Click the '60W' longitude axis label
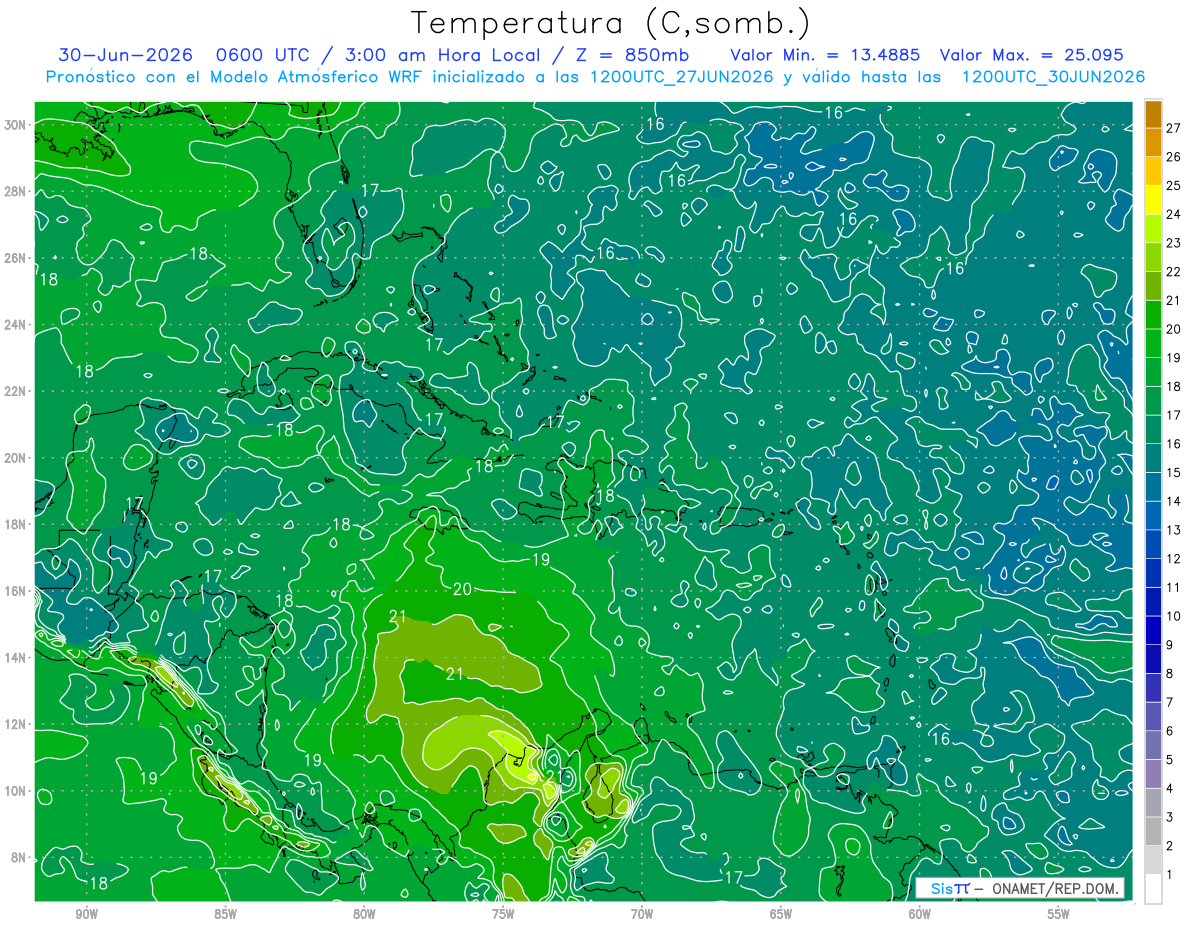Image resolution: width=1200 pixels, height=927 pixels. click(x=920, y=914)
